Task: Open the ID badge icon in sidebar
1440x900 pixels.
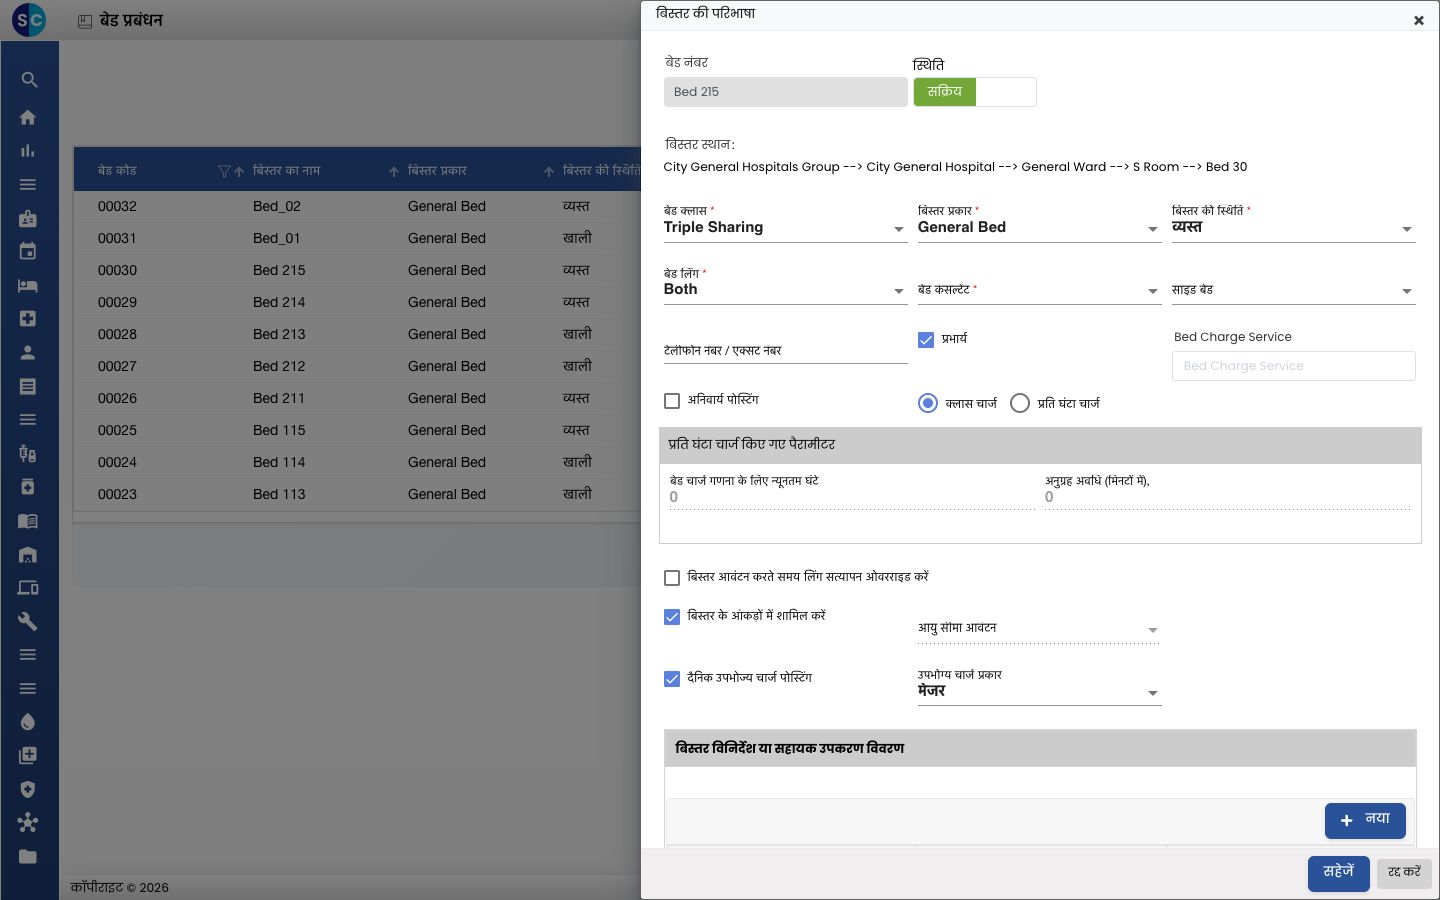Action: click(28, 218)
